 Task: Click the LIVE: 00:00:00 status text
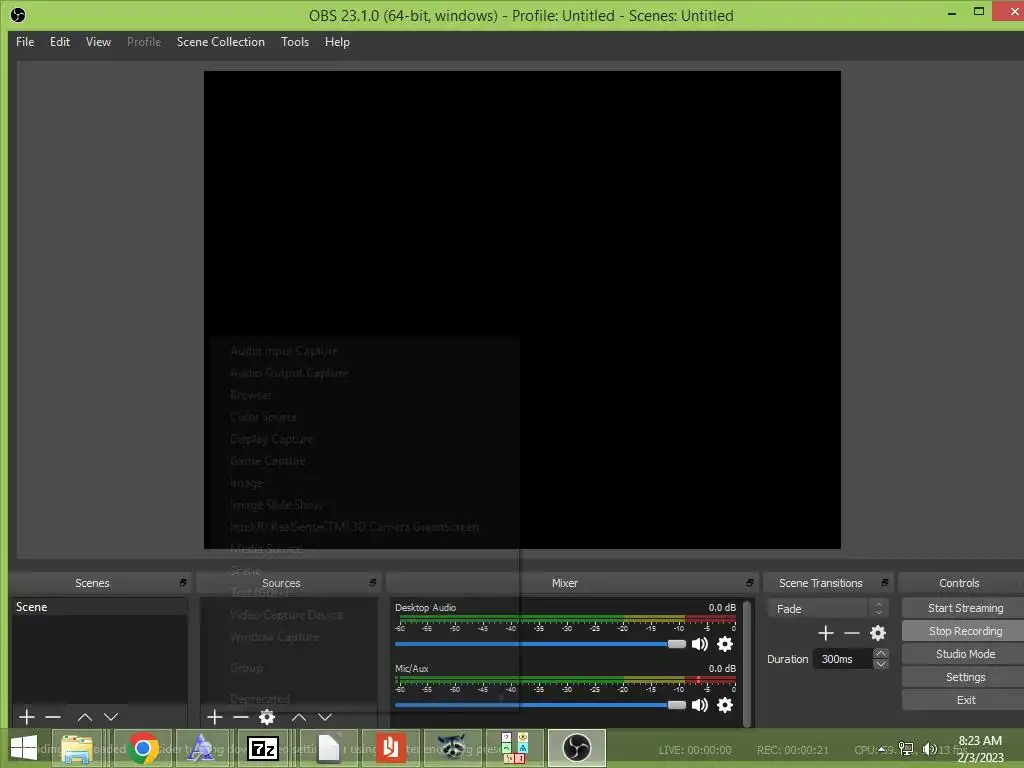(695, 750)
